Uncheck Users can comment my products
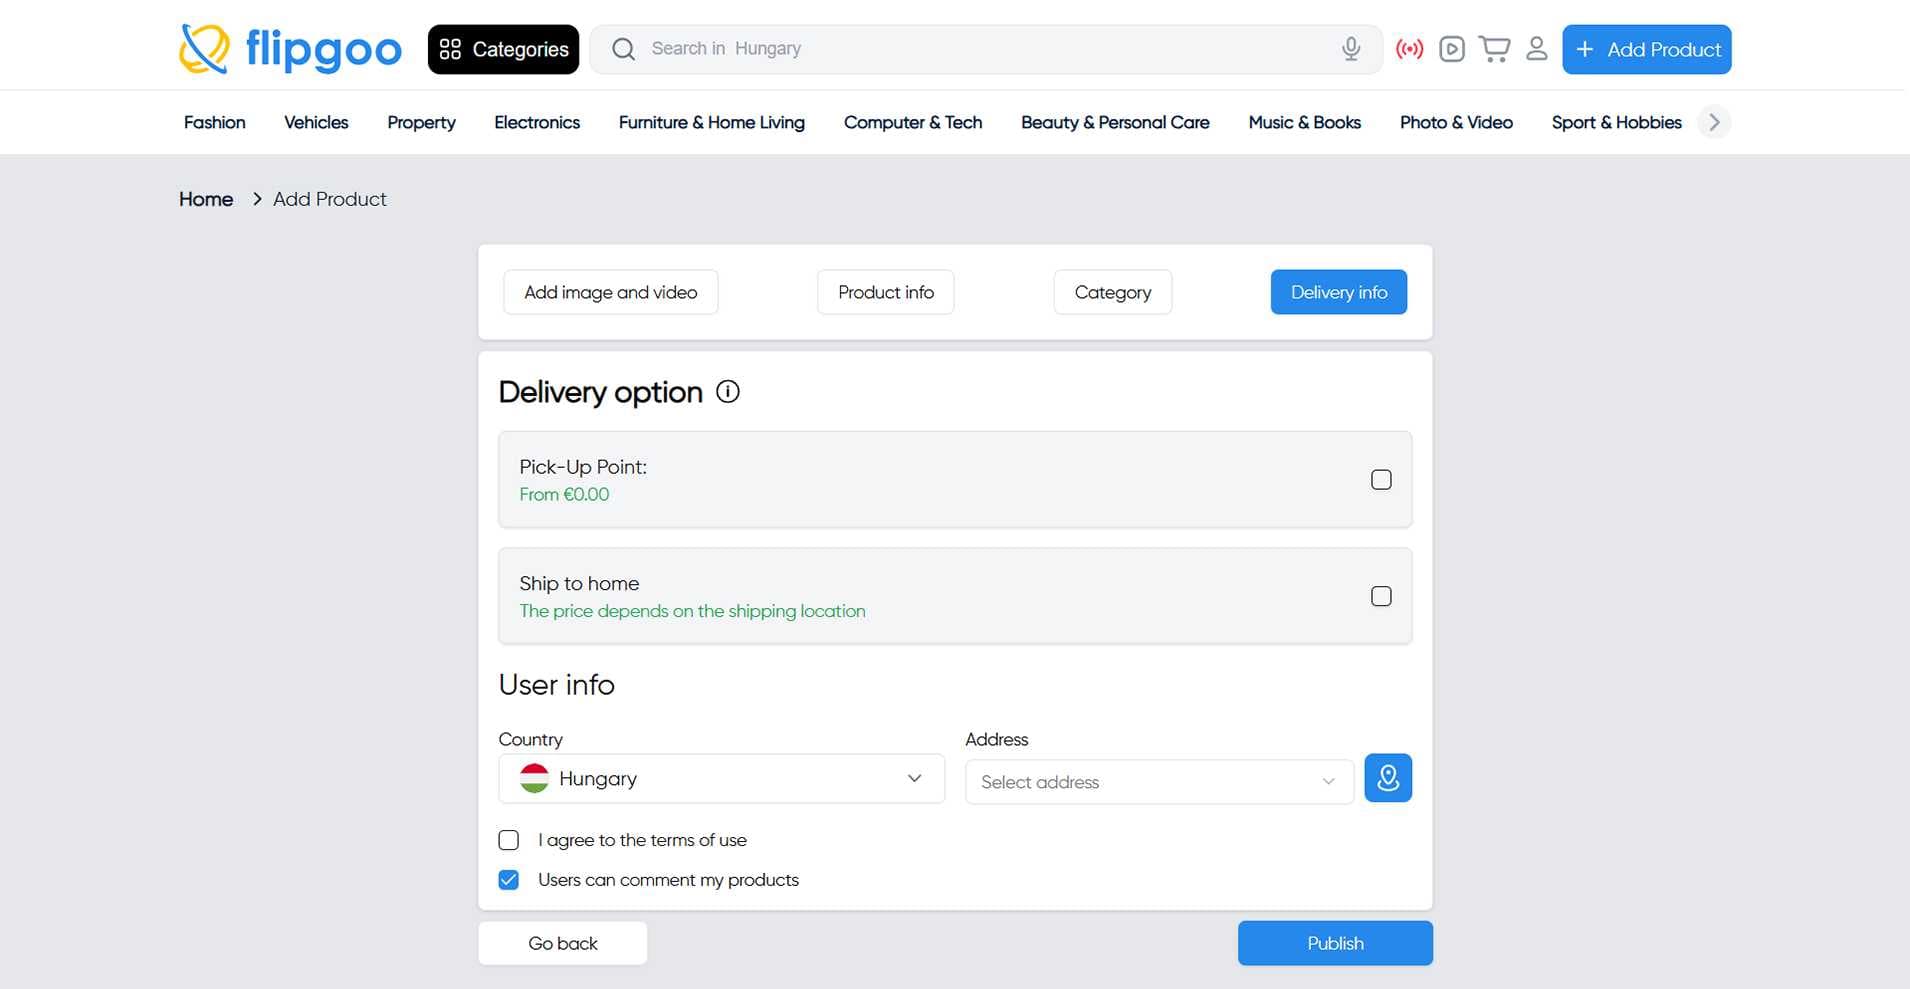1910x989 pixels. click(509, 880)
